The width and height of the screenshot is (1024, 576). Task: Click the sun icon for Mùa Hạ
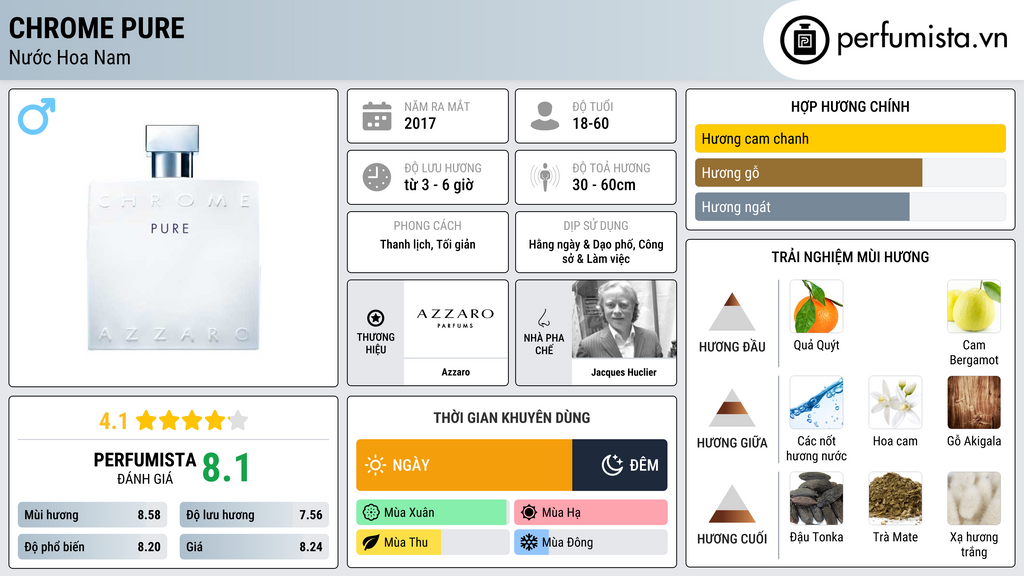coord(529,513)
